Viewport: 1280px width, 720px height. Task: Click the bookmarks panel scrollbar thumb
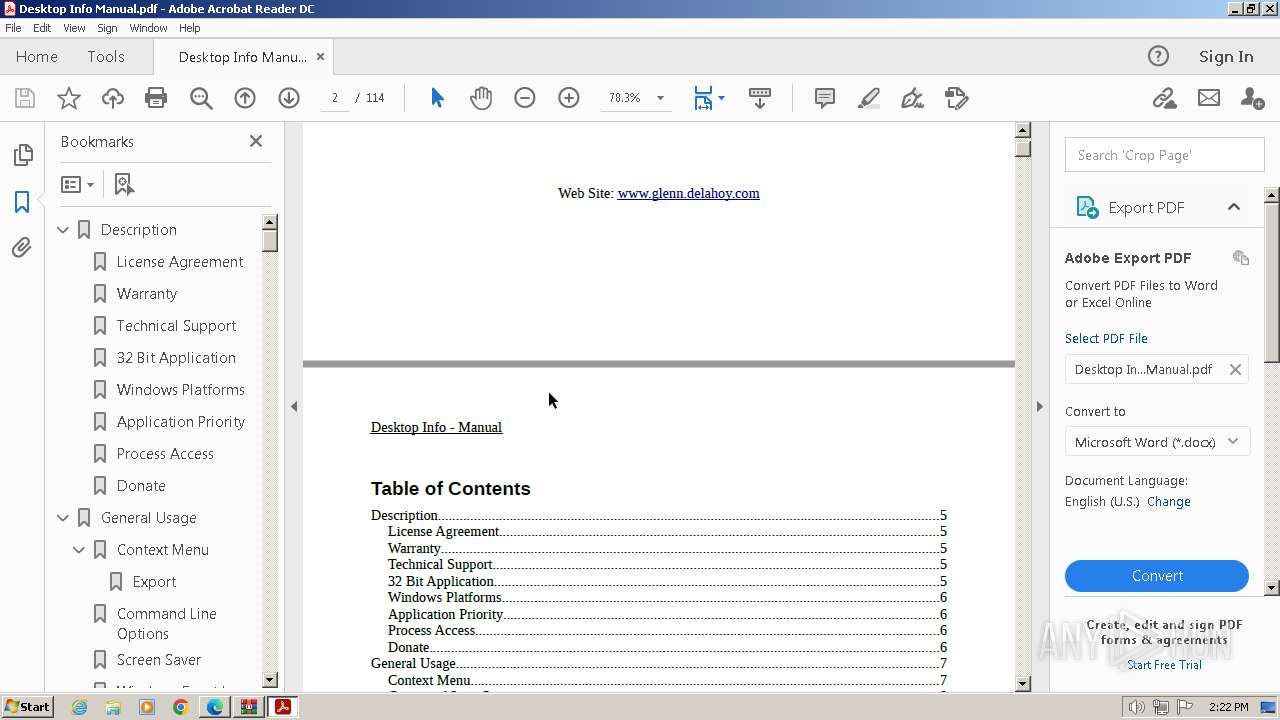pos(270,240)
